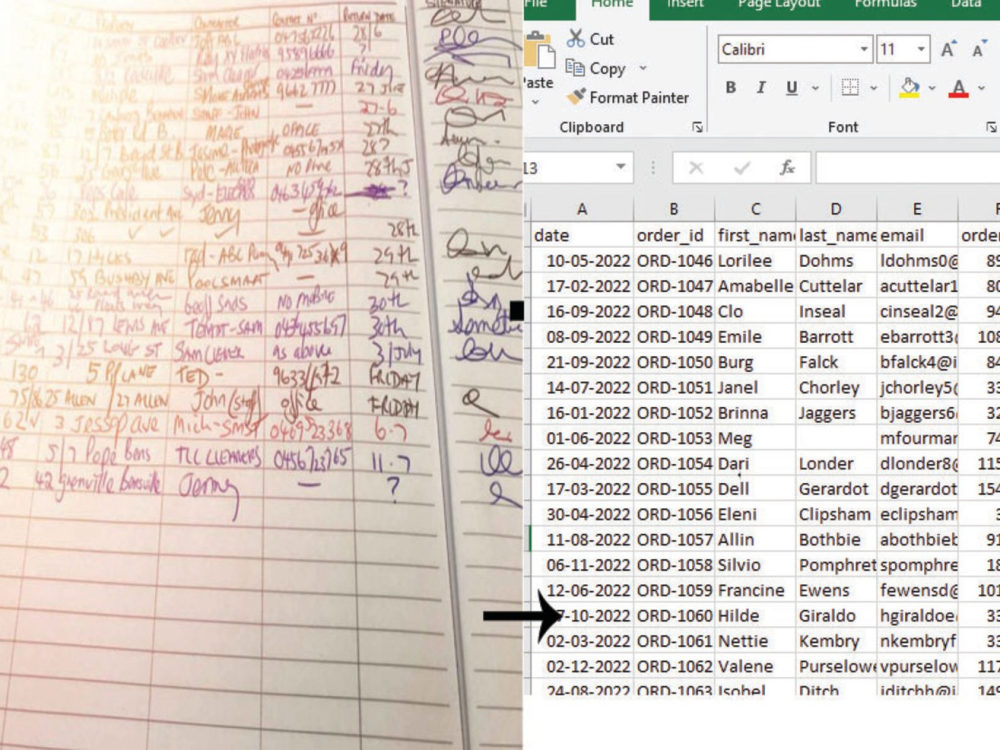Select column D header
1000x750 pixels.
pos(835,209)
